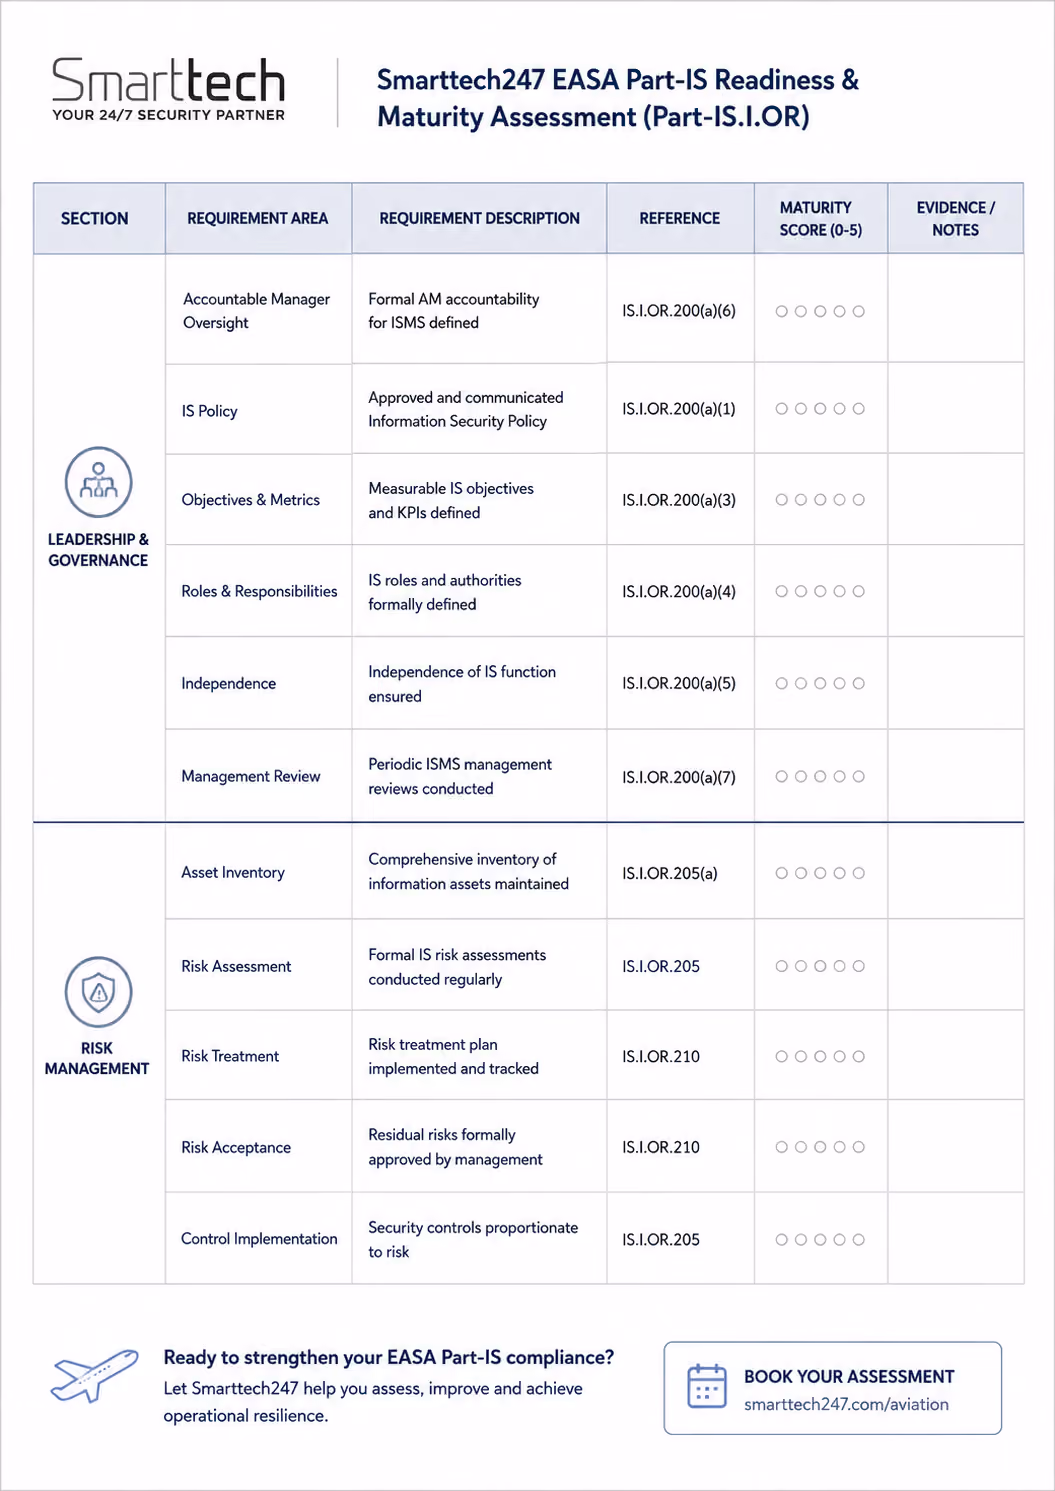Click the REQUIREMENT AREA column header
Screen dimensions: 1055x1491
258,218
